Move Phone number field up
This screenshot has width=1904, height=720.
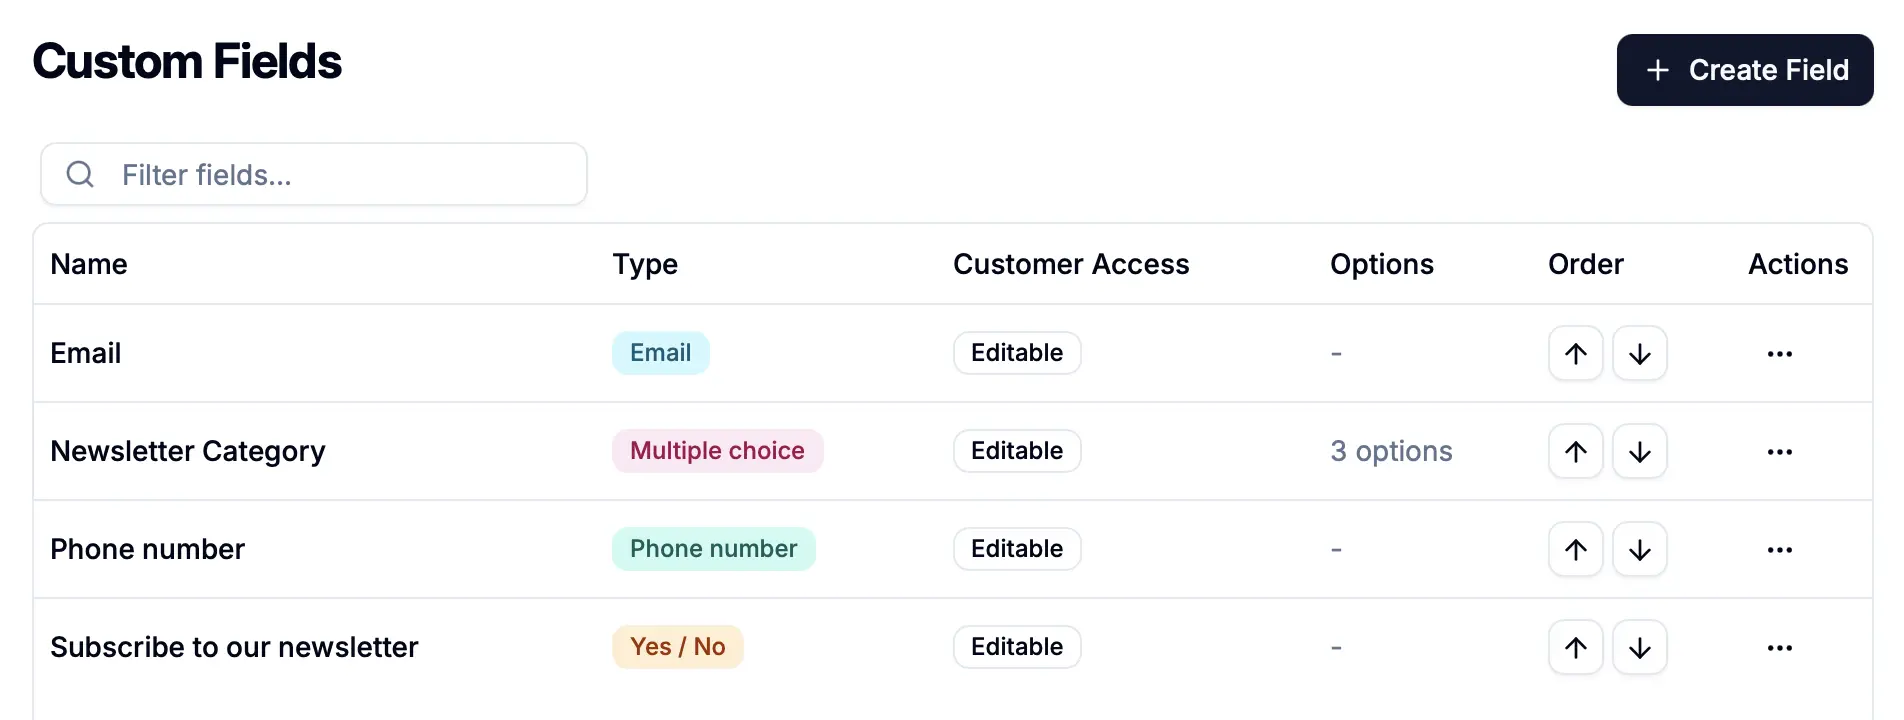[x=1575, y=549]
